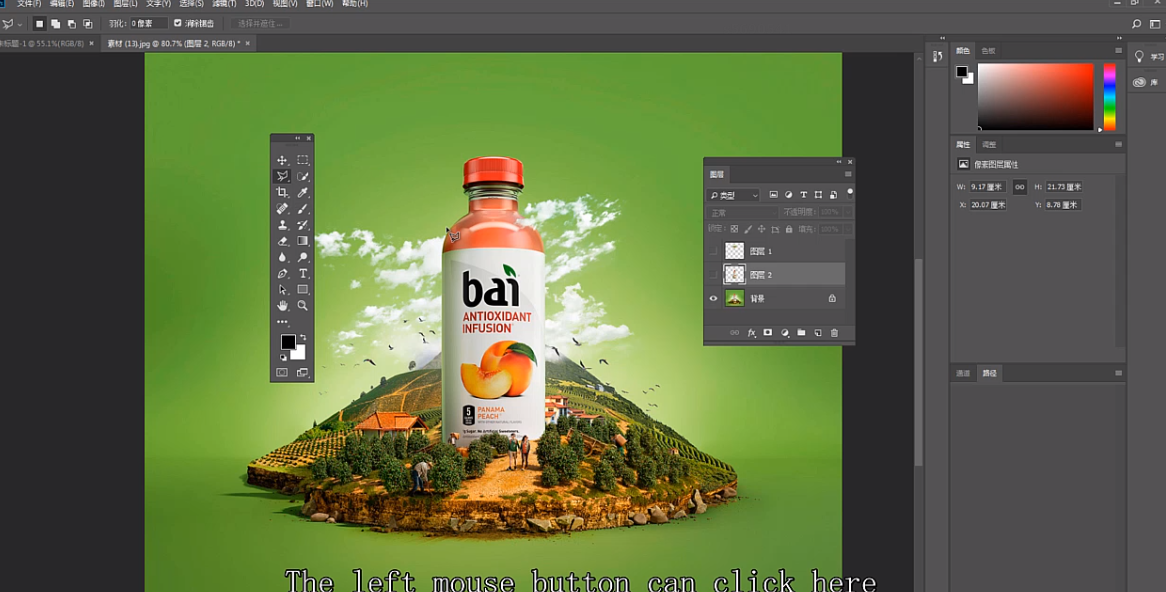Viewport: 1166px width, 592px height.
Task: Select the Crop tool
Action: click(x=282, y=193)
